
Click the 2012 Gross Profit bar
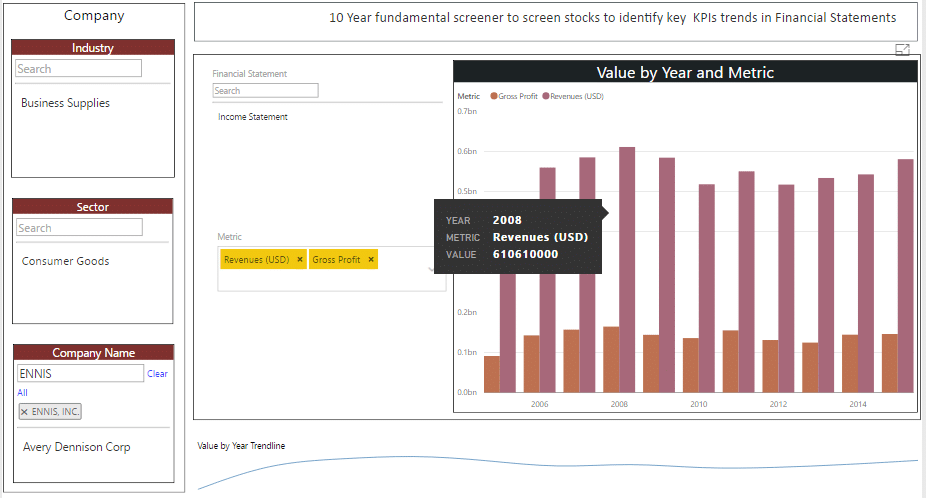pyautogui.click(x=770, y=366)
